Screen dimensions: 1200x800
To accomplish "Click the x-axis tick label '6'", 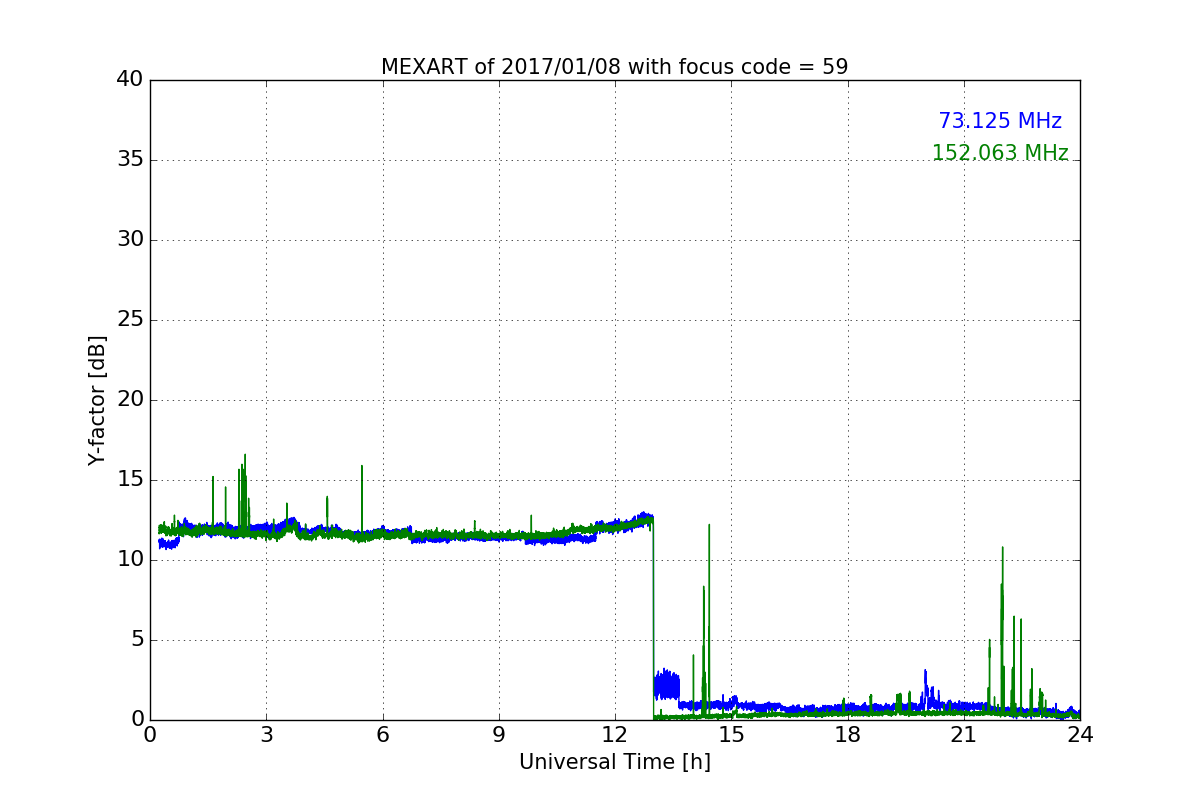I will pyautogui.click(x=382, y=735).
